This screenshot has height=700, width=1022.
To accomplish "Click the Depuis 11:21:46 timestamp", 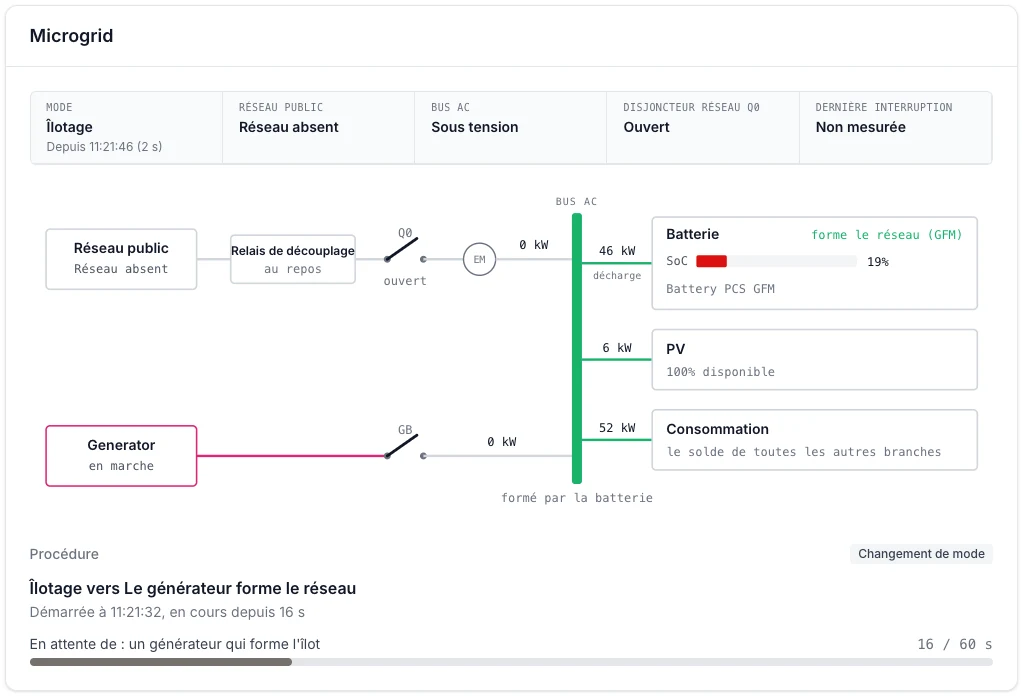I will [x=104, y=147].
